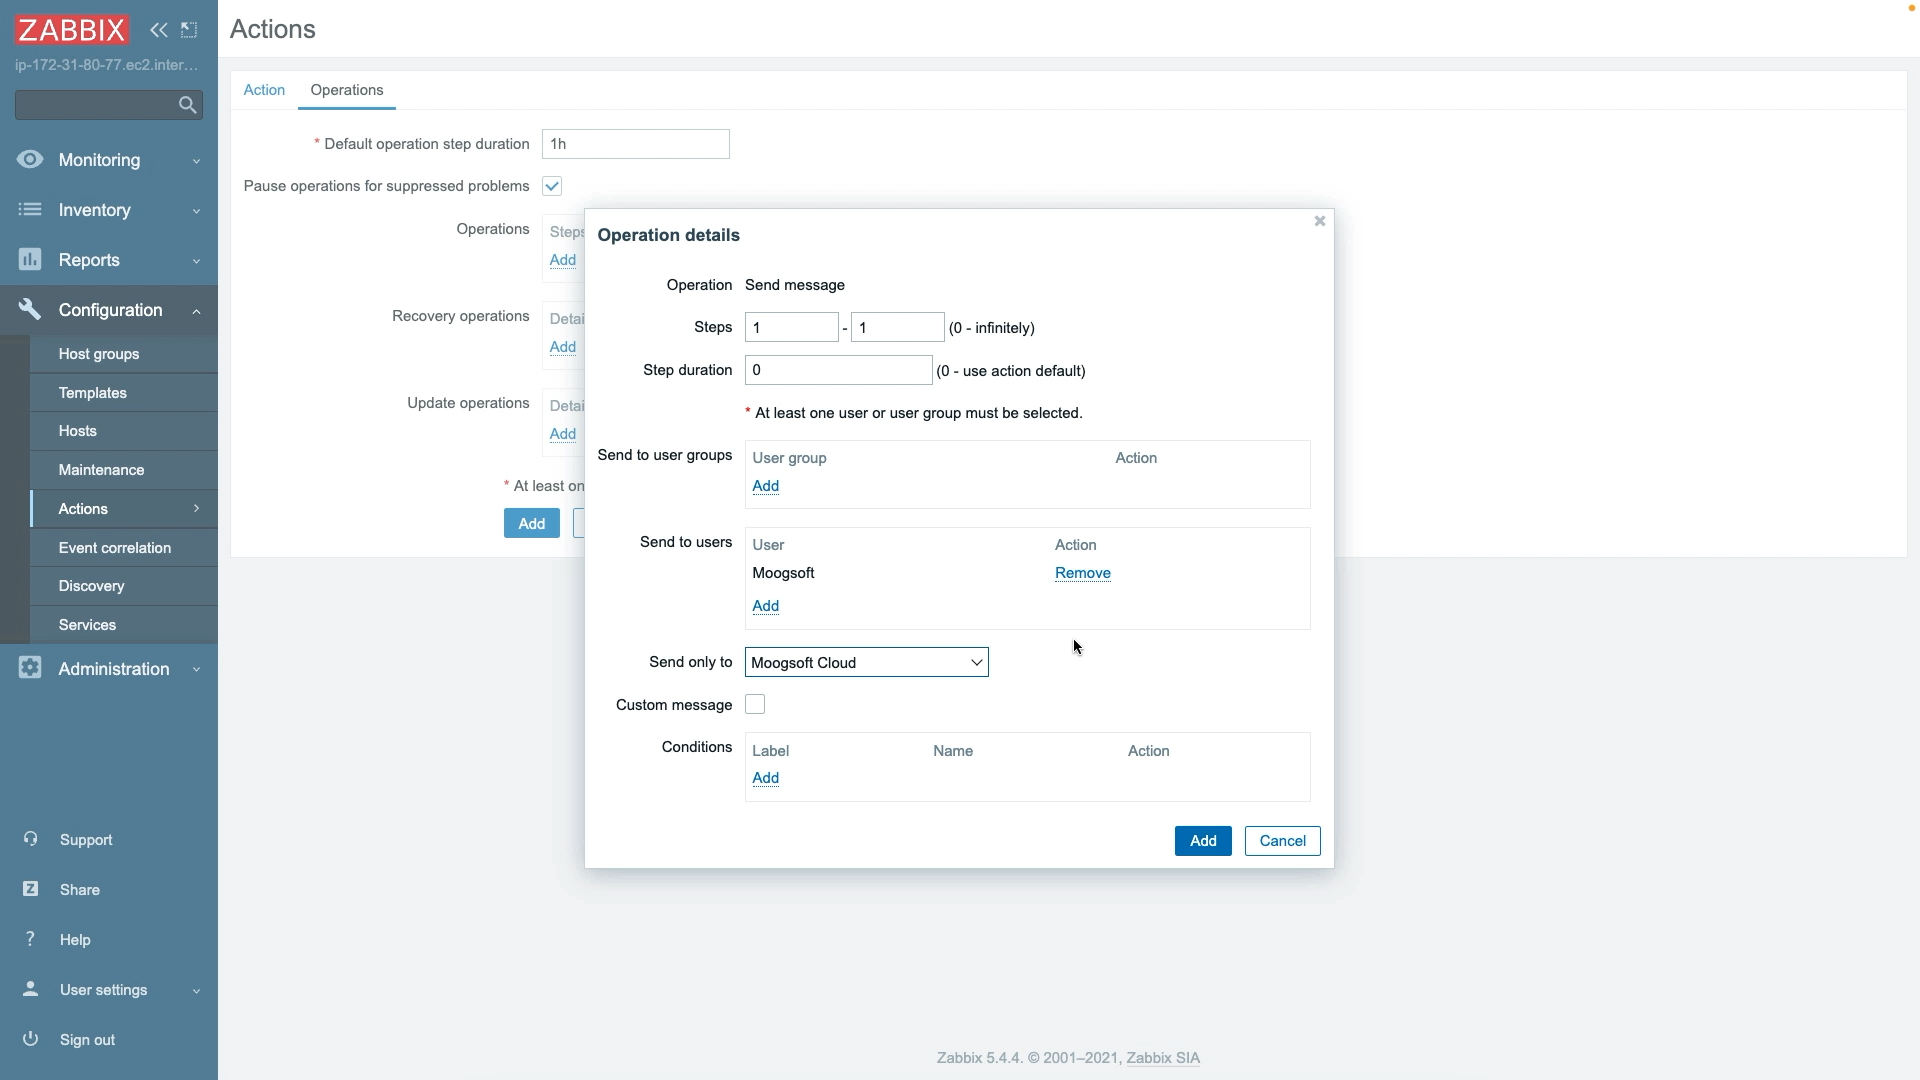
Task: Open Templates menu item
Action: (x=124, y=393)
